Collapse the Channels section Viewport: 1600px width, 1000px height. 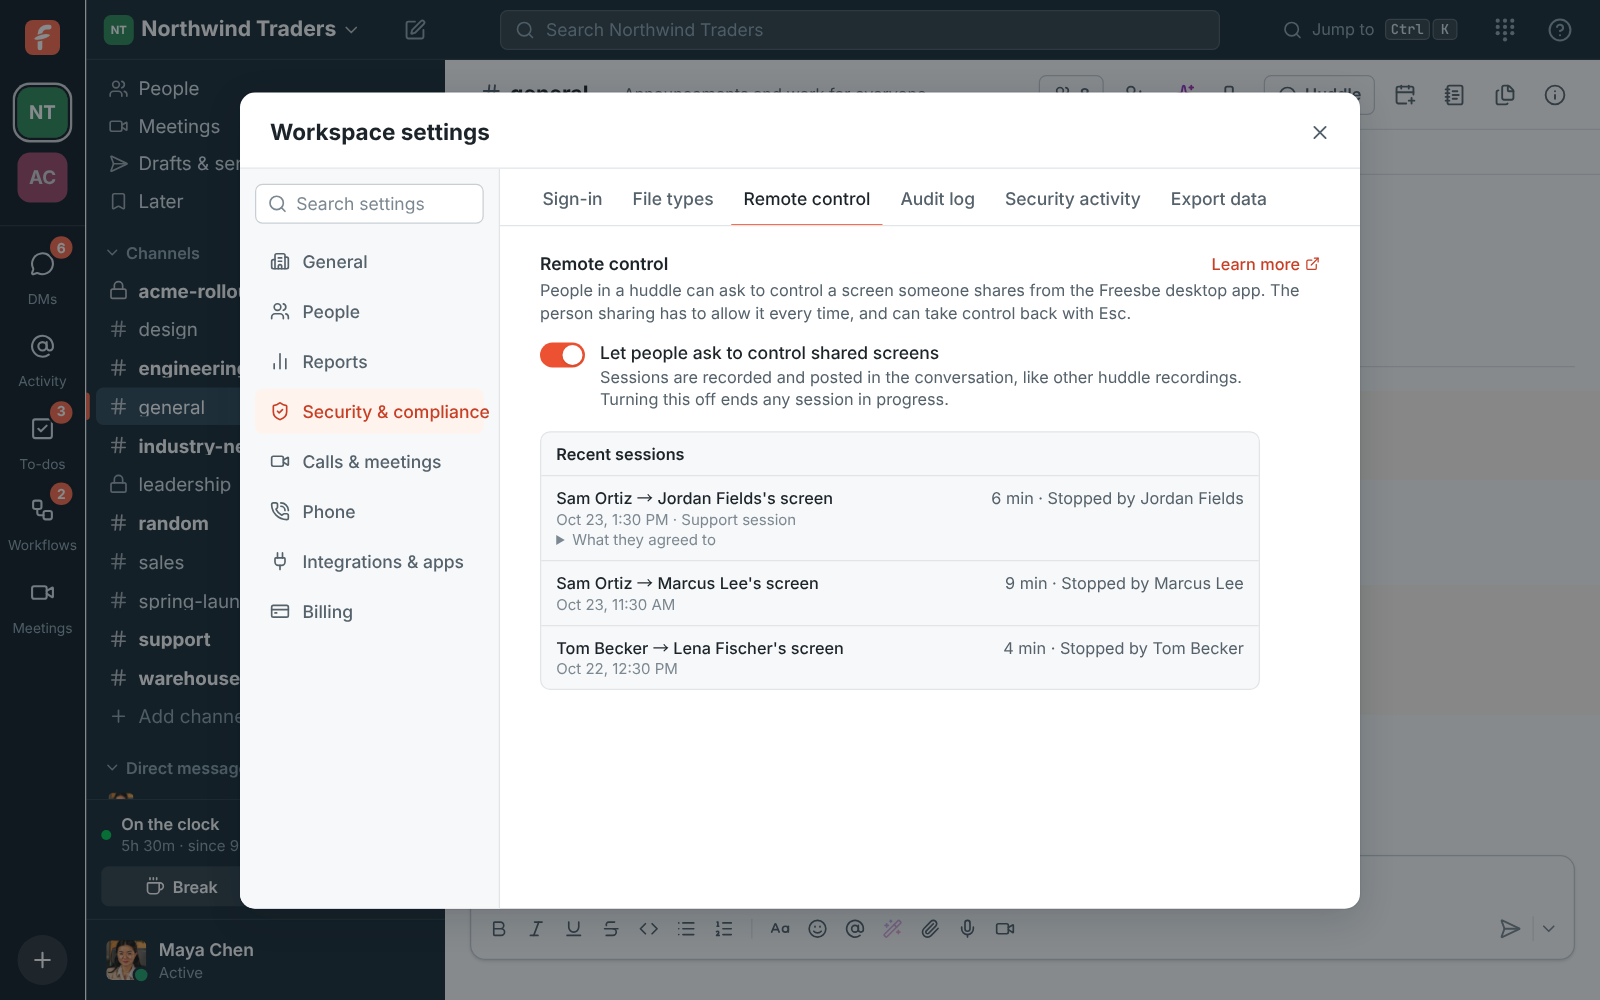pyautogui.click(x=153, y=253)
